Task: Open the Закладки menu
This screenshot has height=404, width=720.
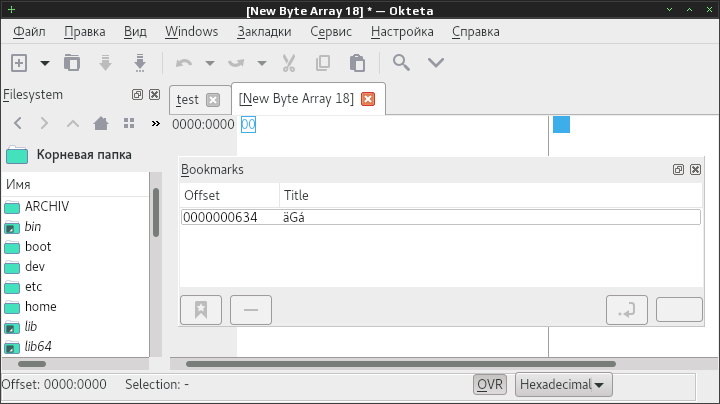Action: click(x=264, y=32)
